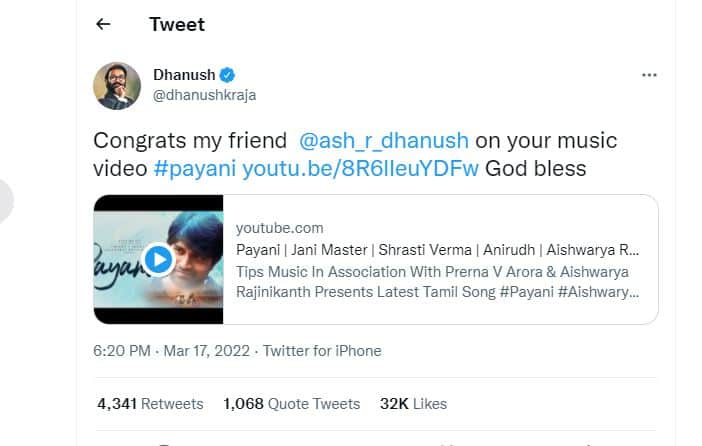Click the #payani hashtag
This screenshot has height=446, width=702.
[196, 169]
